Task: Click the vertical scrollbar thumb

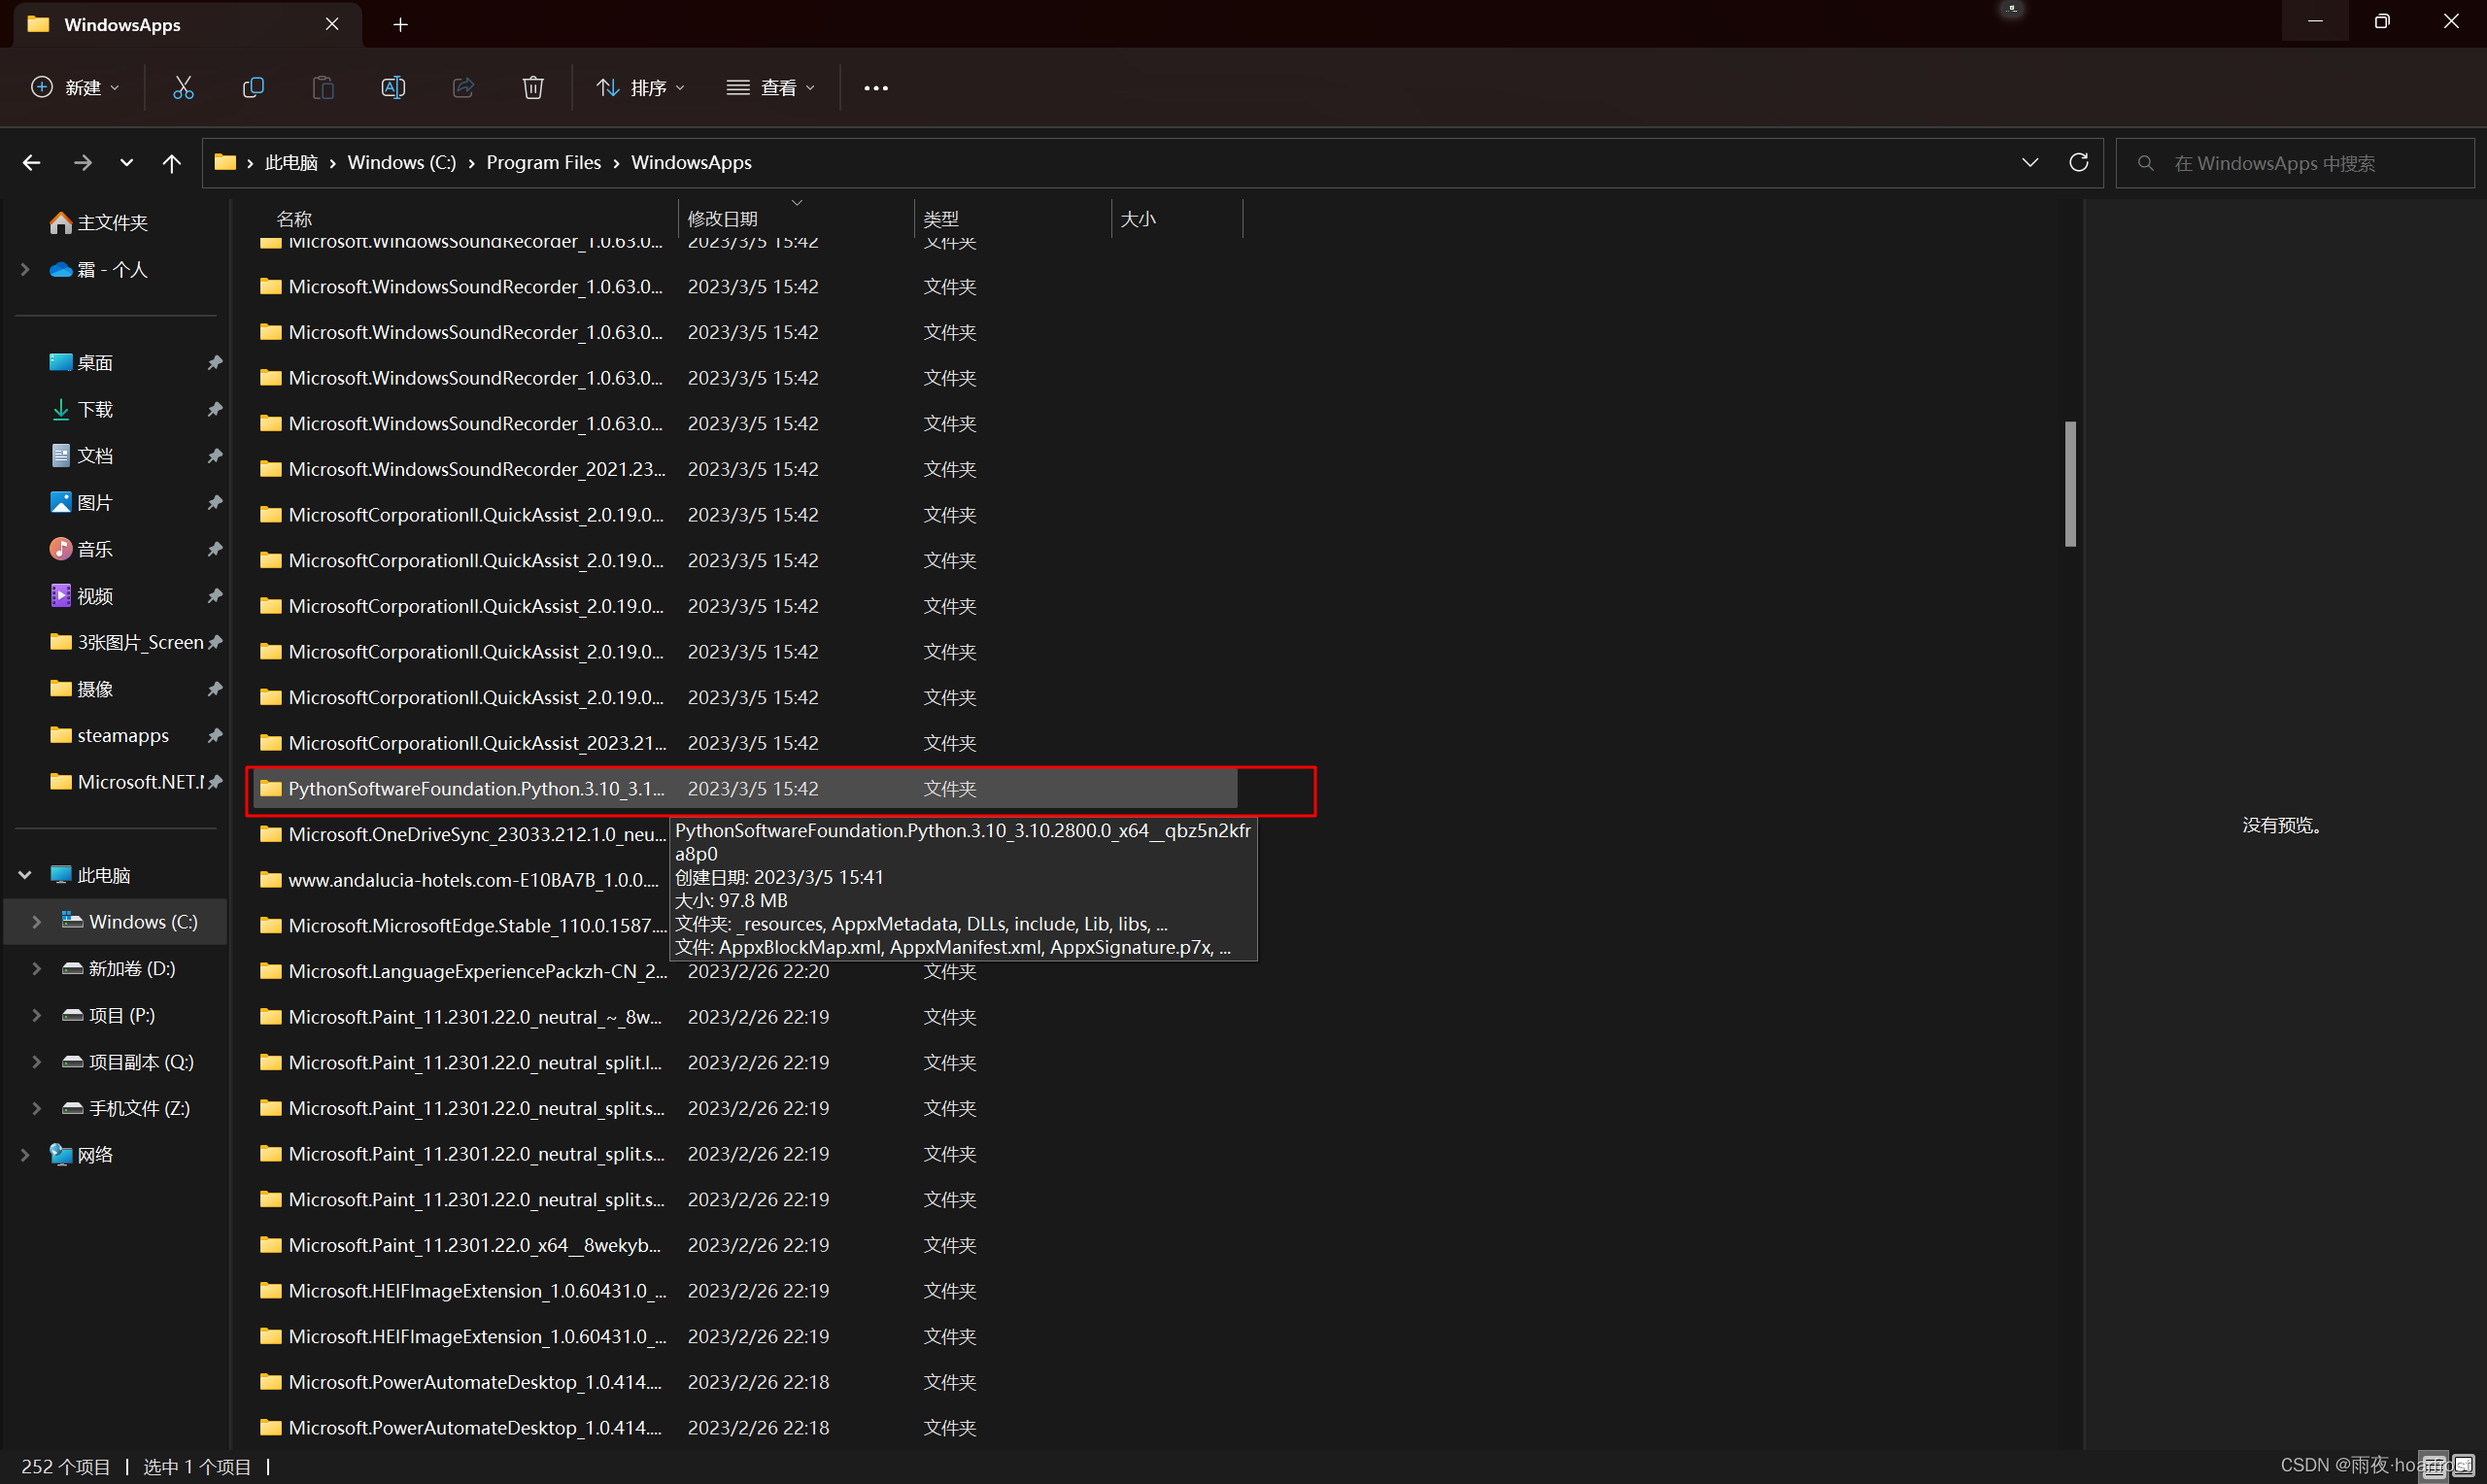Action: point(2070,484)
